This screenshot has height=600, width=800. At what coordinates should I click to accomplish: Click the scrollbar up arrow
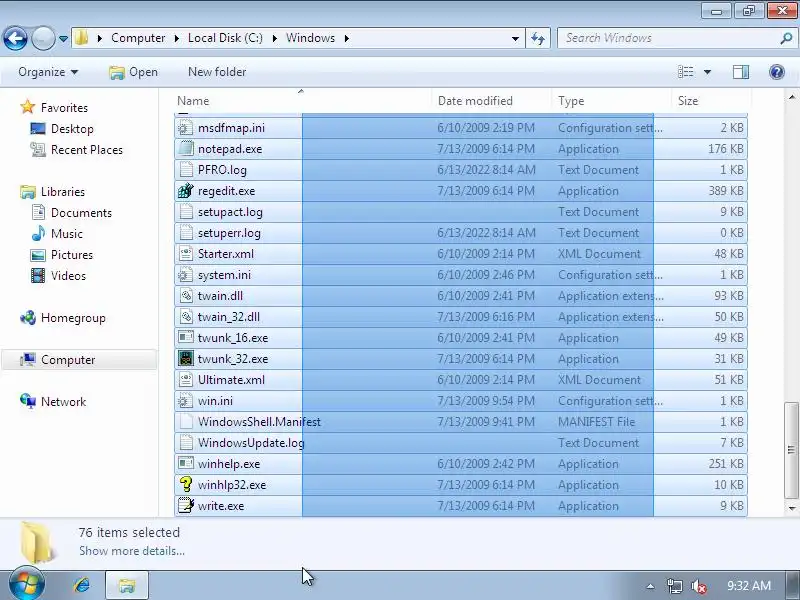pos(791,97)
